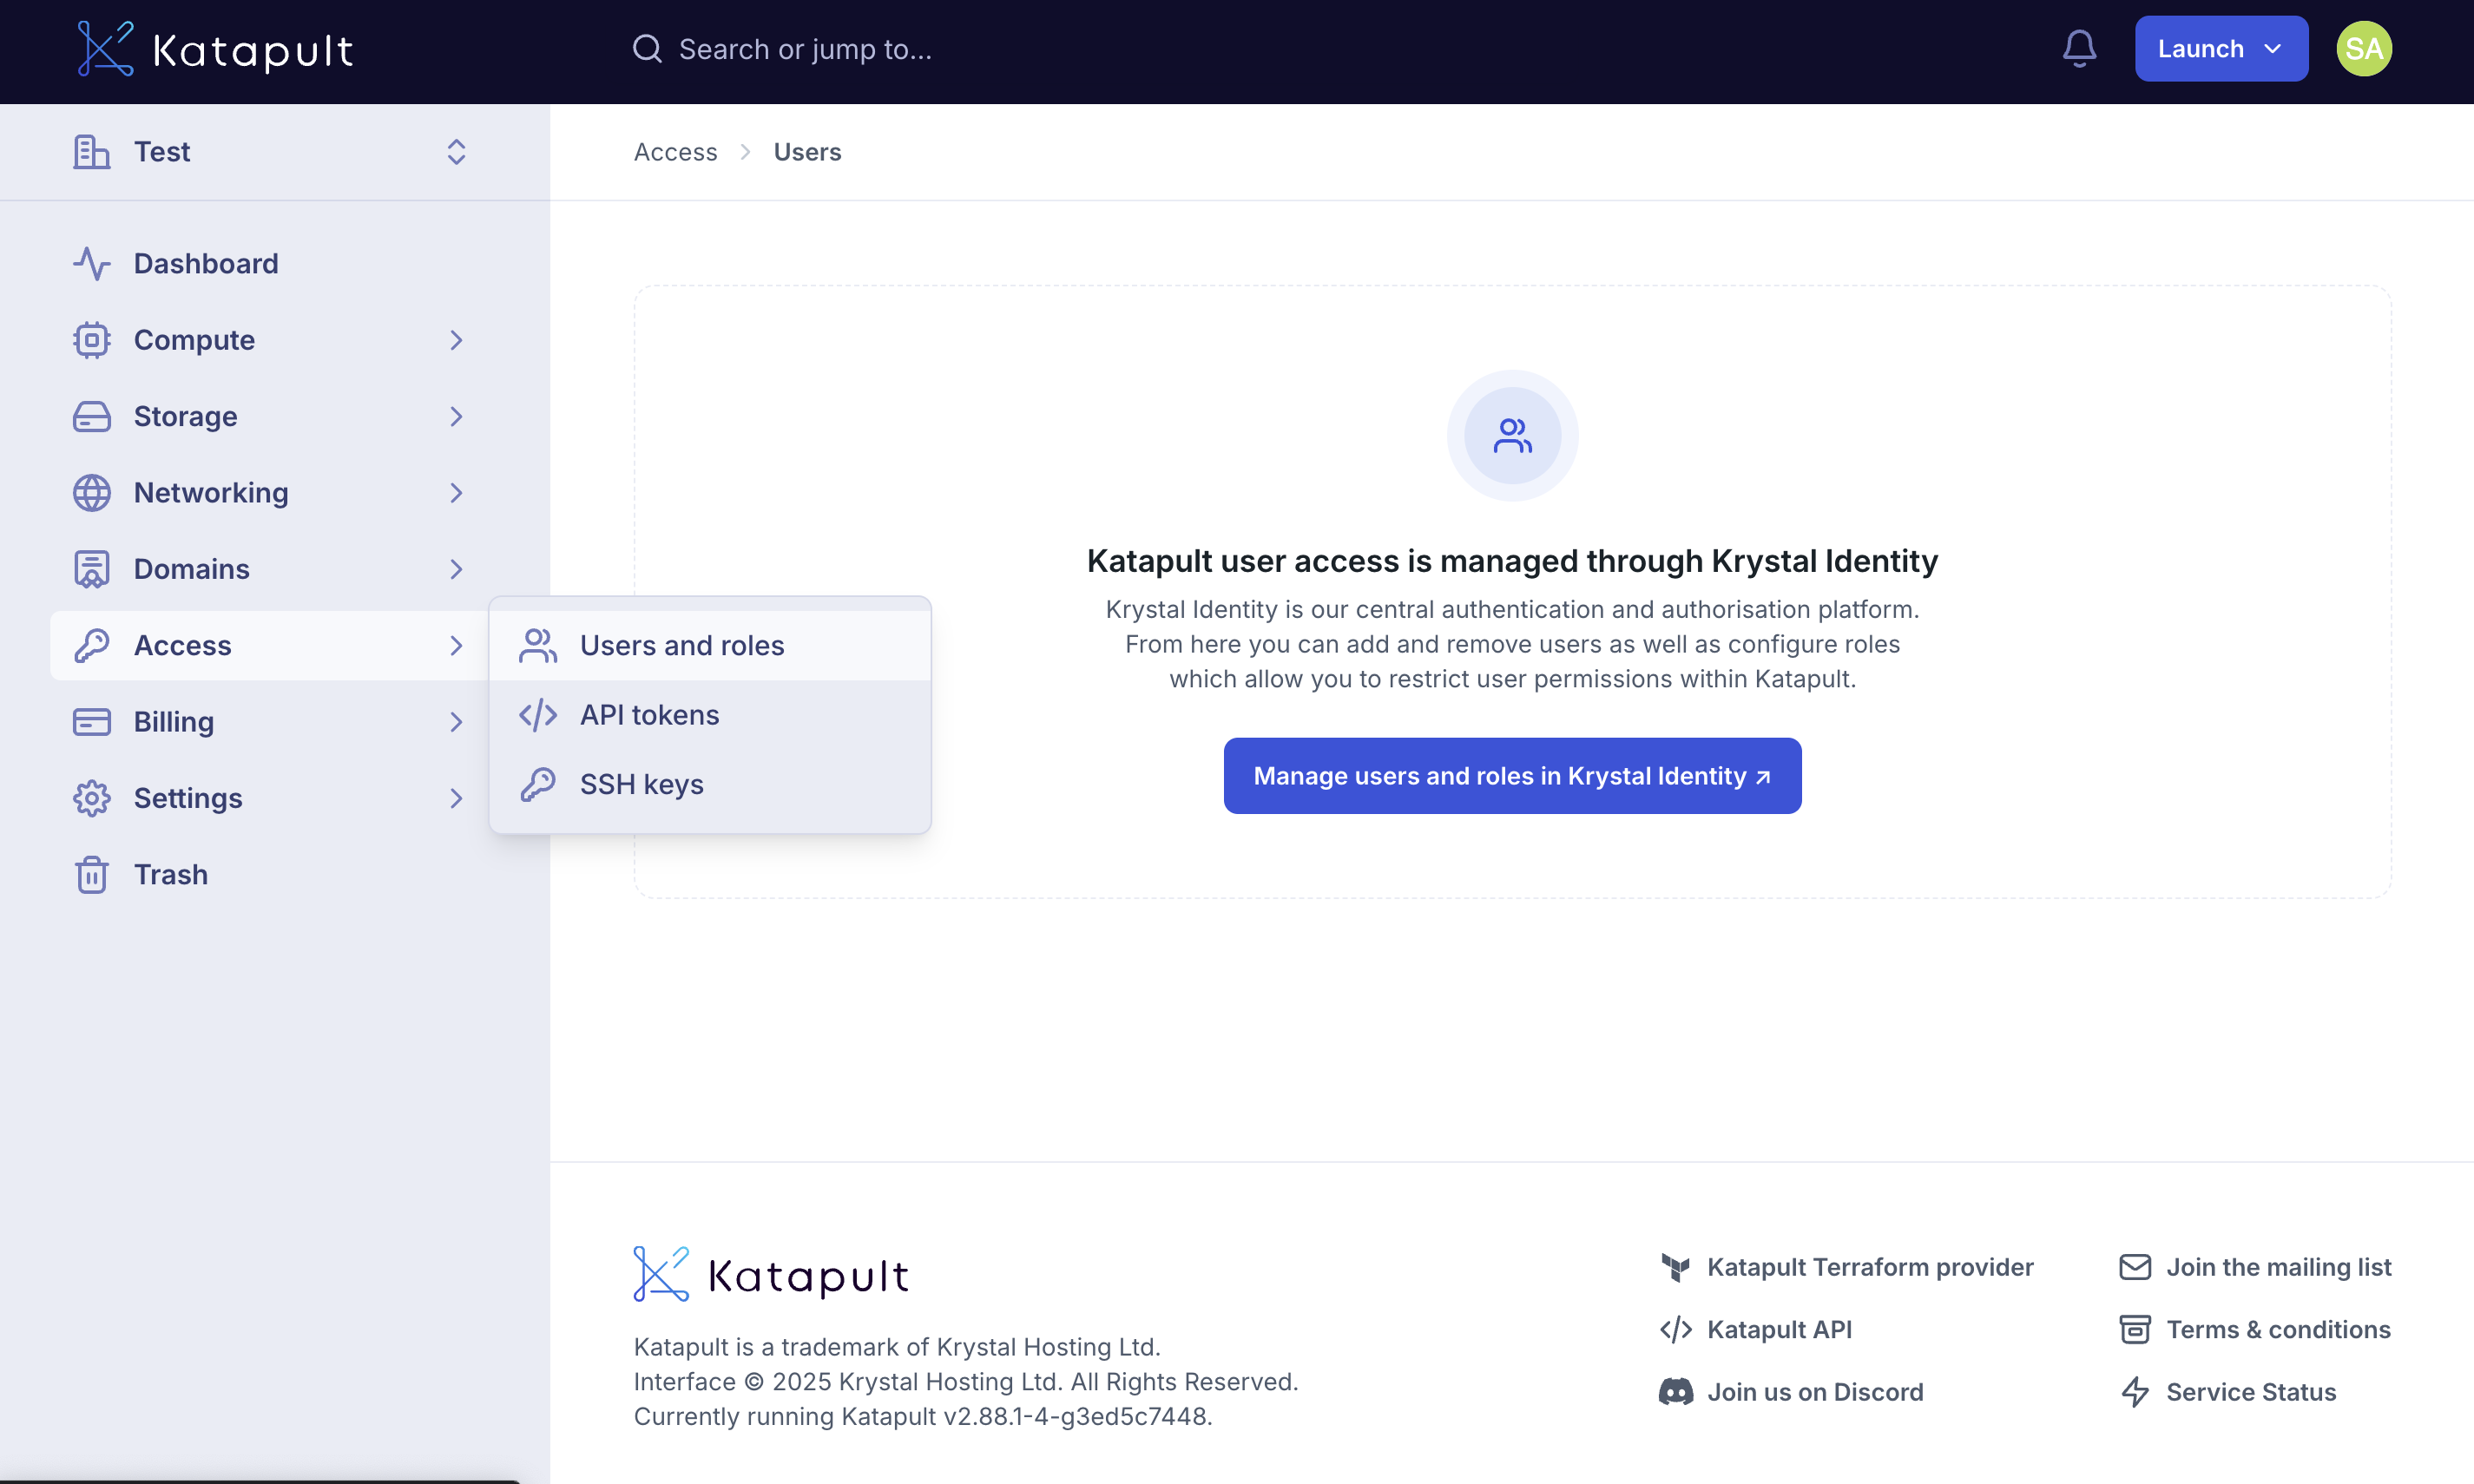Image resolution: width=2474 pixels, height=1484 pixels.
Task: Open the notifications bell
Action: (x=2079, y=49)
